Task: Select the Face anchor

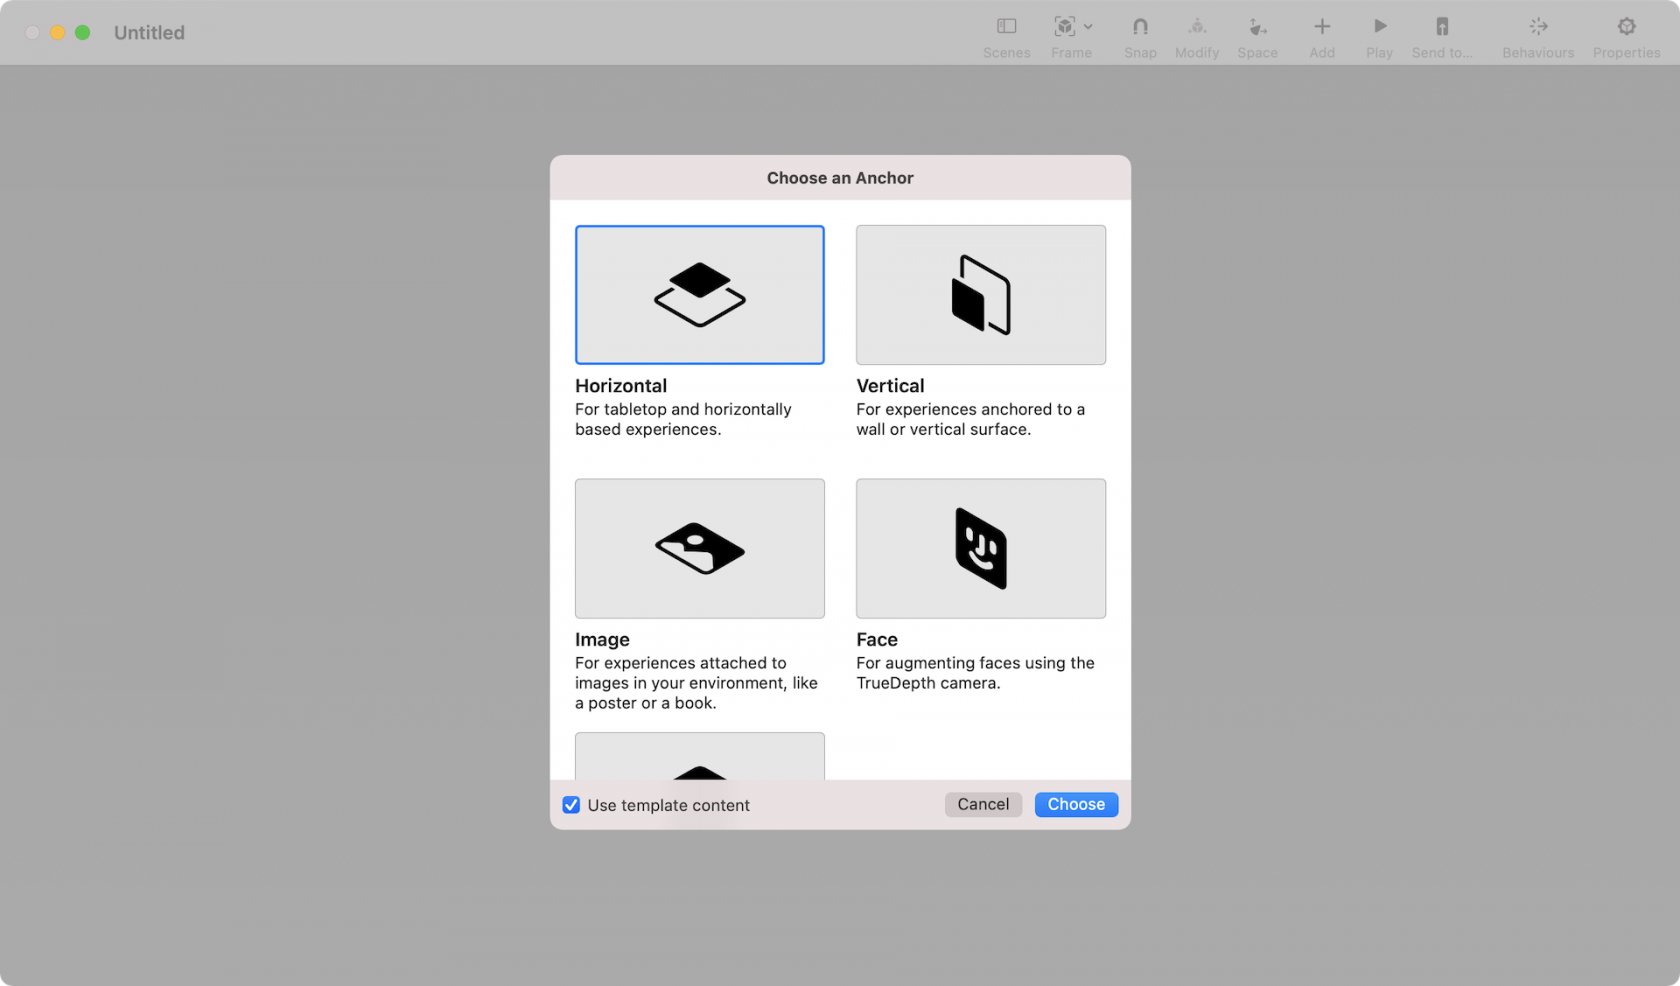Action: [980, 548]
